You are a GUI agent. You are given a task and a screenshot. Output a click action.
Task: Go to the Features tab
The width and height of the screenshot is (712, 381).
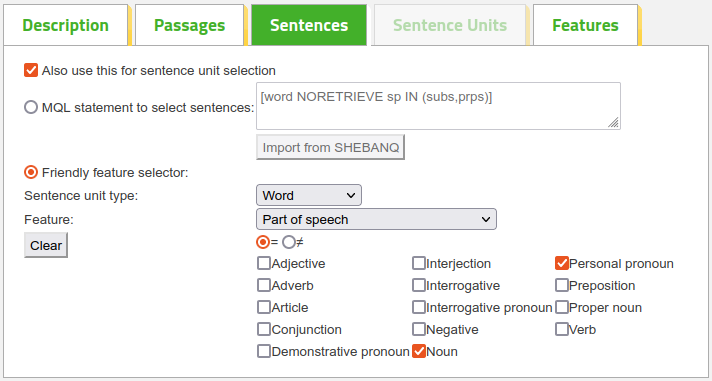[x=585, y=25]
